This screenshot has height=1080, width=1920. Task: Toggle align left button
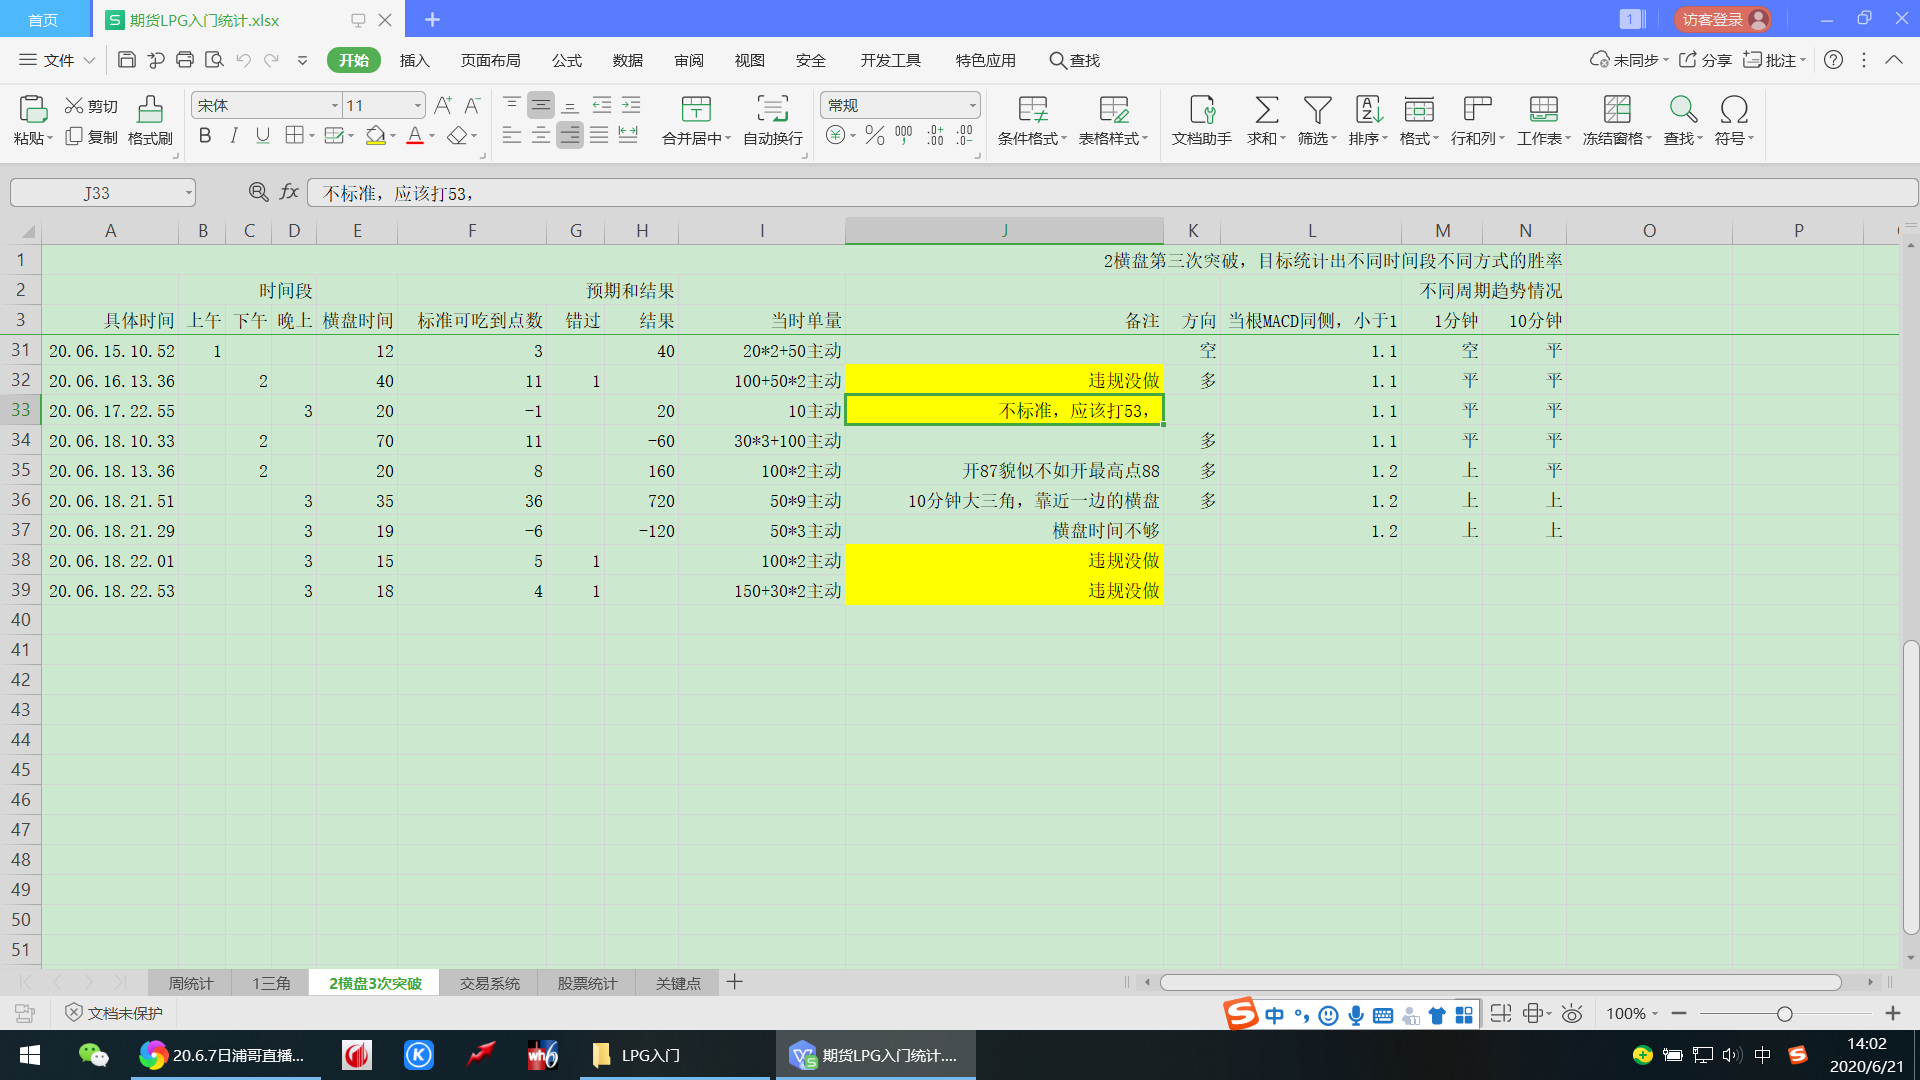(512, 135)
